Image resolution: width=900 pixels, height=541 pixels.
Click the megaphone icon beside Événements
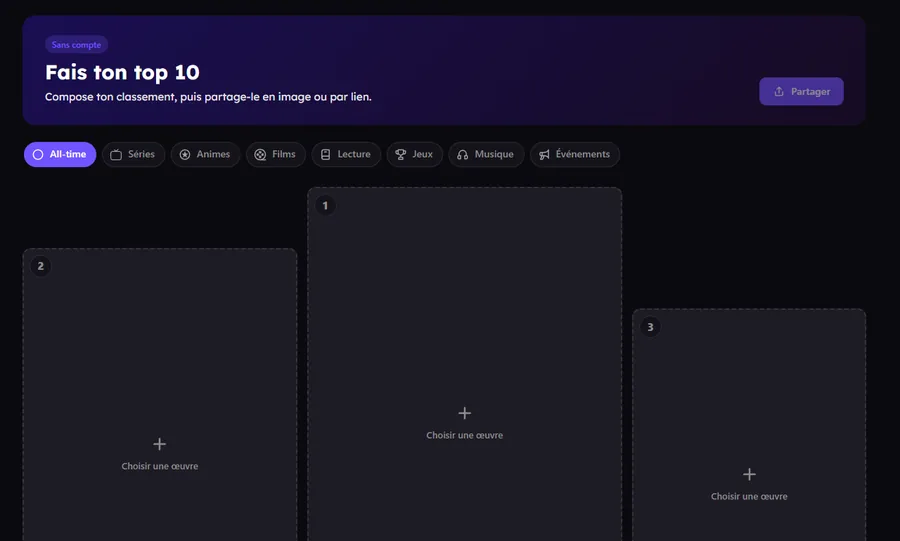(544, 154)
